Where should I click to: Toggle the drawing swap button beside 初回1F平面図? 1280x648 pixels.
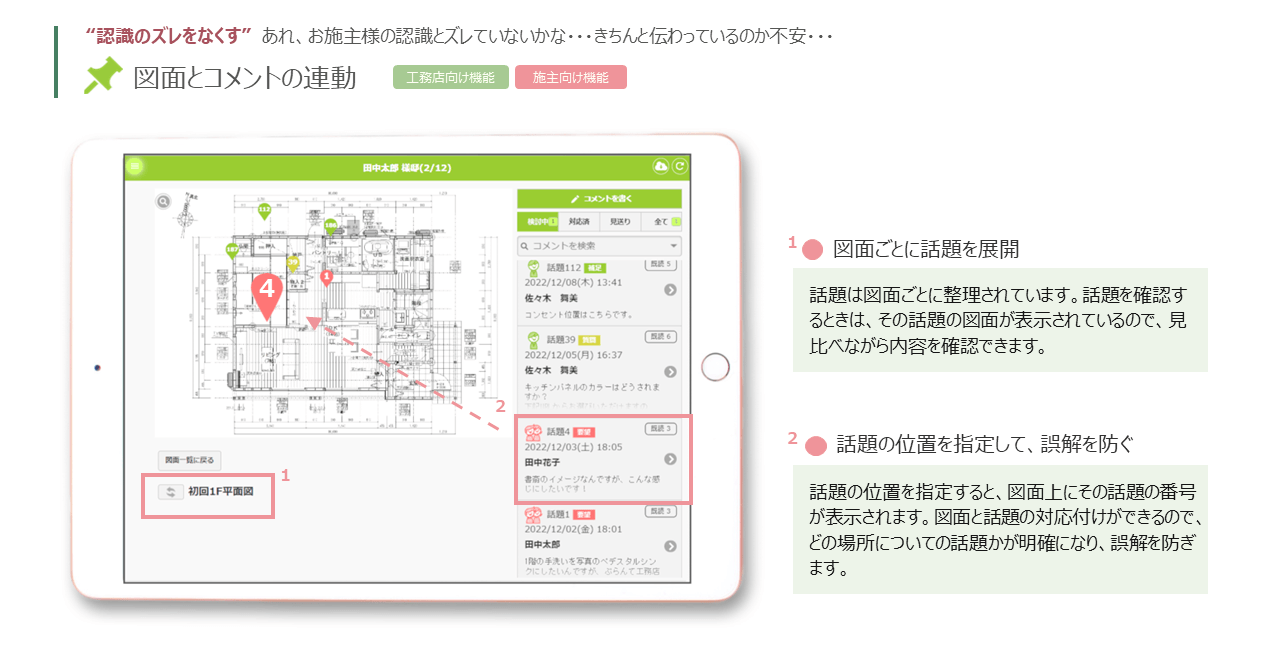pos(171,492)
